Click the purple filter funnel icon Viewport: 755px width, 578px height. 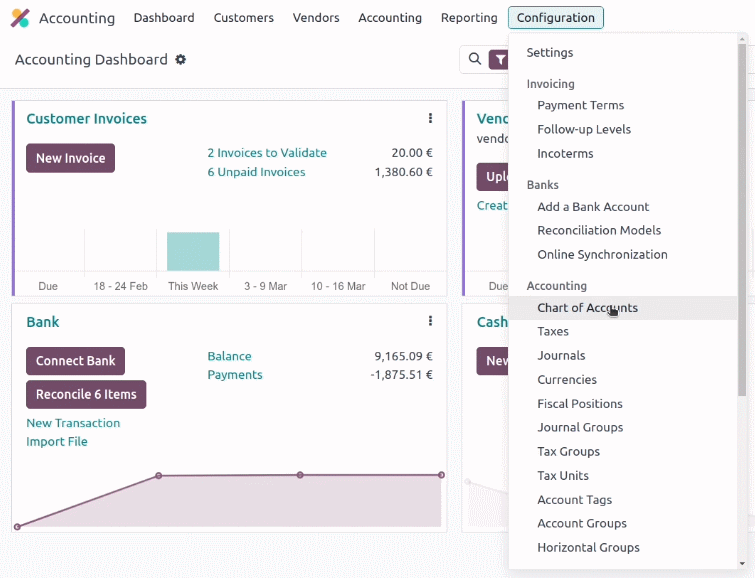(x=499, y=60)
